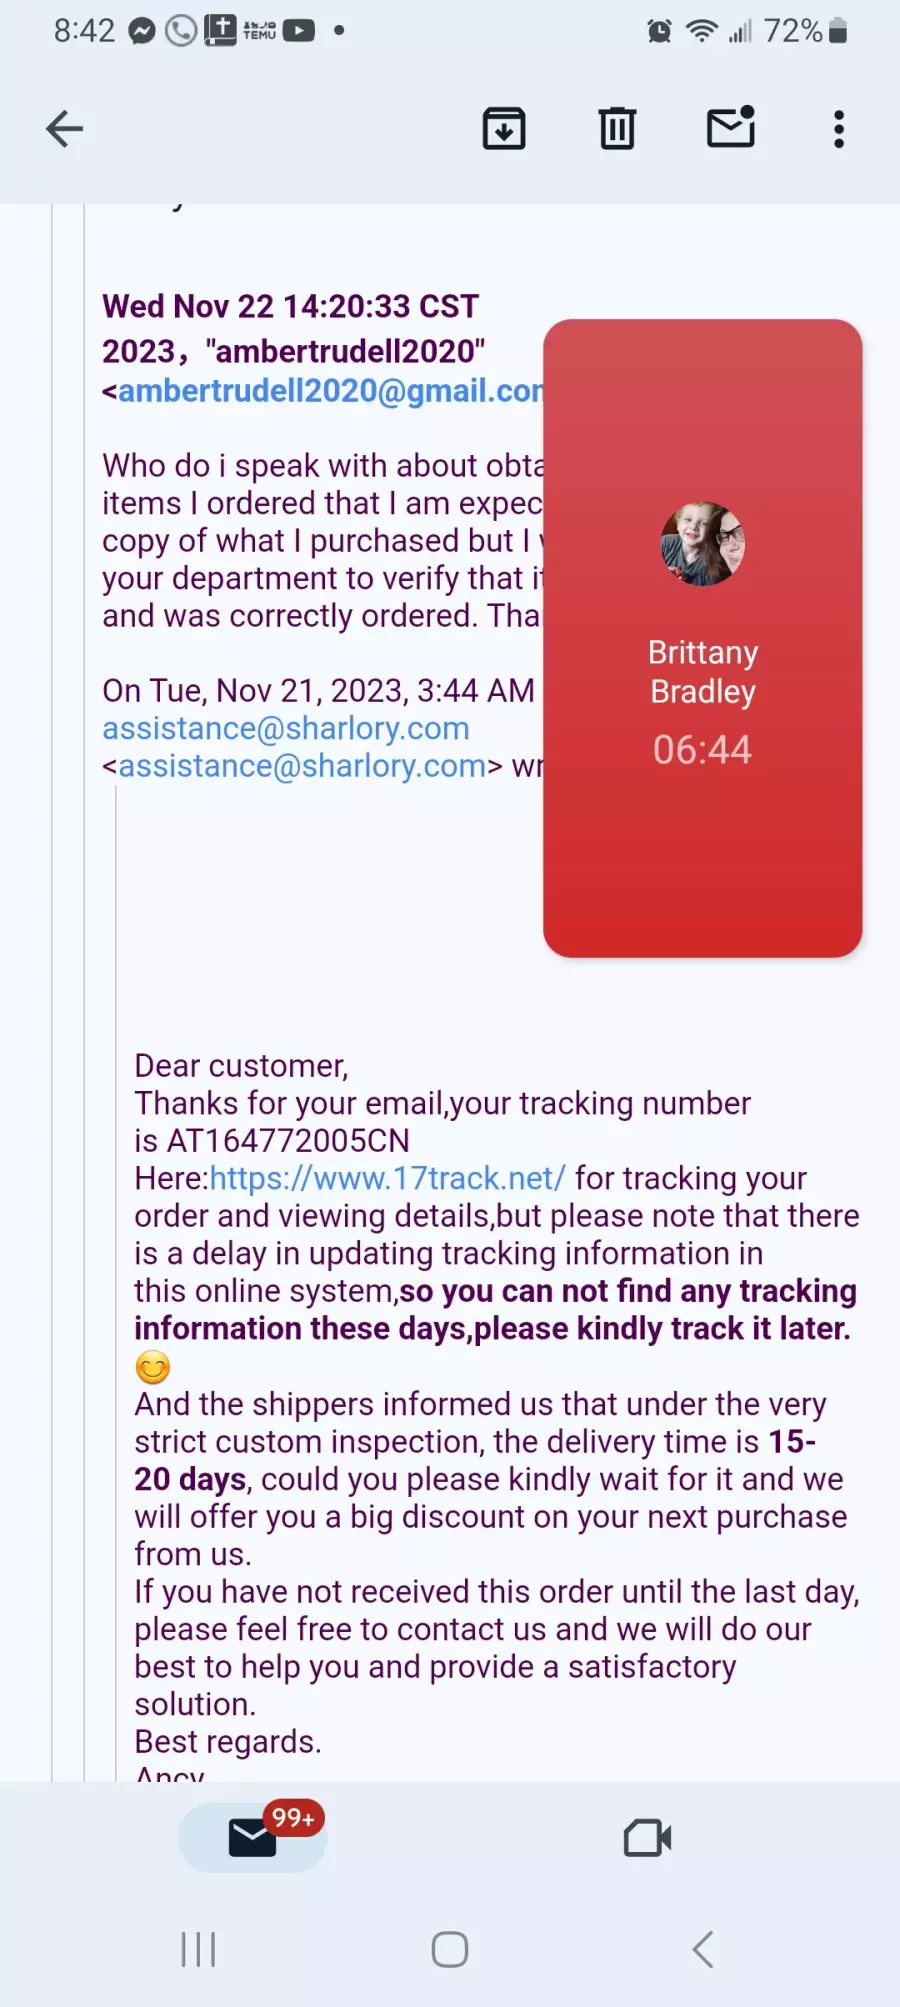Mark the email unread with the envelope icon
The height and width of the screenshot is (2007, 900).
(731, 127)
